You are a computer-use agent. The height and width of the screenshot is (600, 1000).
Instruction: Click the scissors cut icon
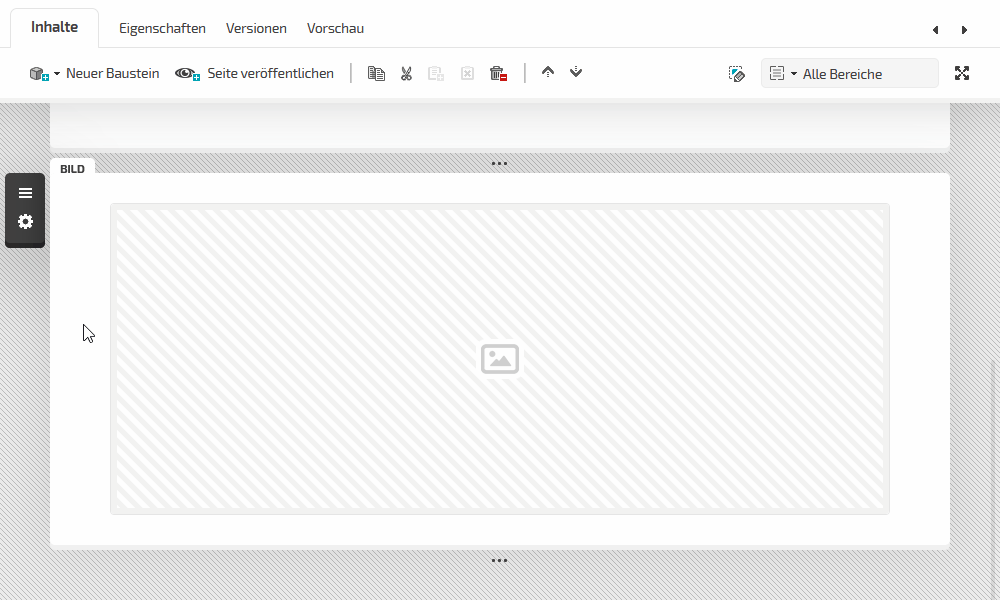pos(406,73)
